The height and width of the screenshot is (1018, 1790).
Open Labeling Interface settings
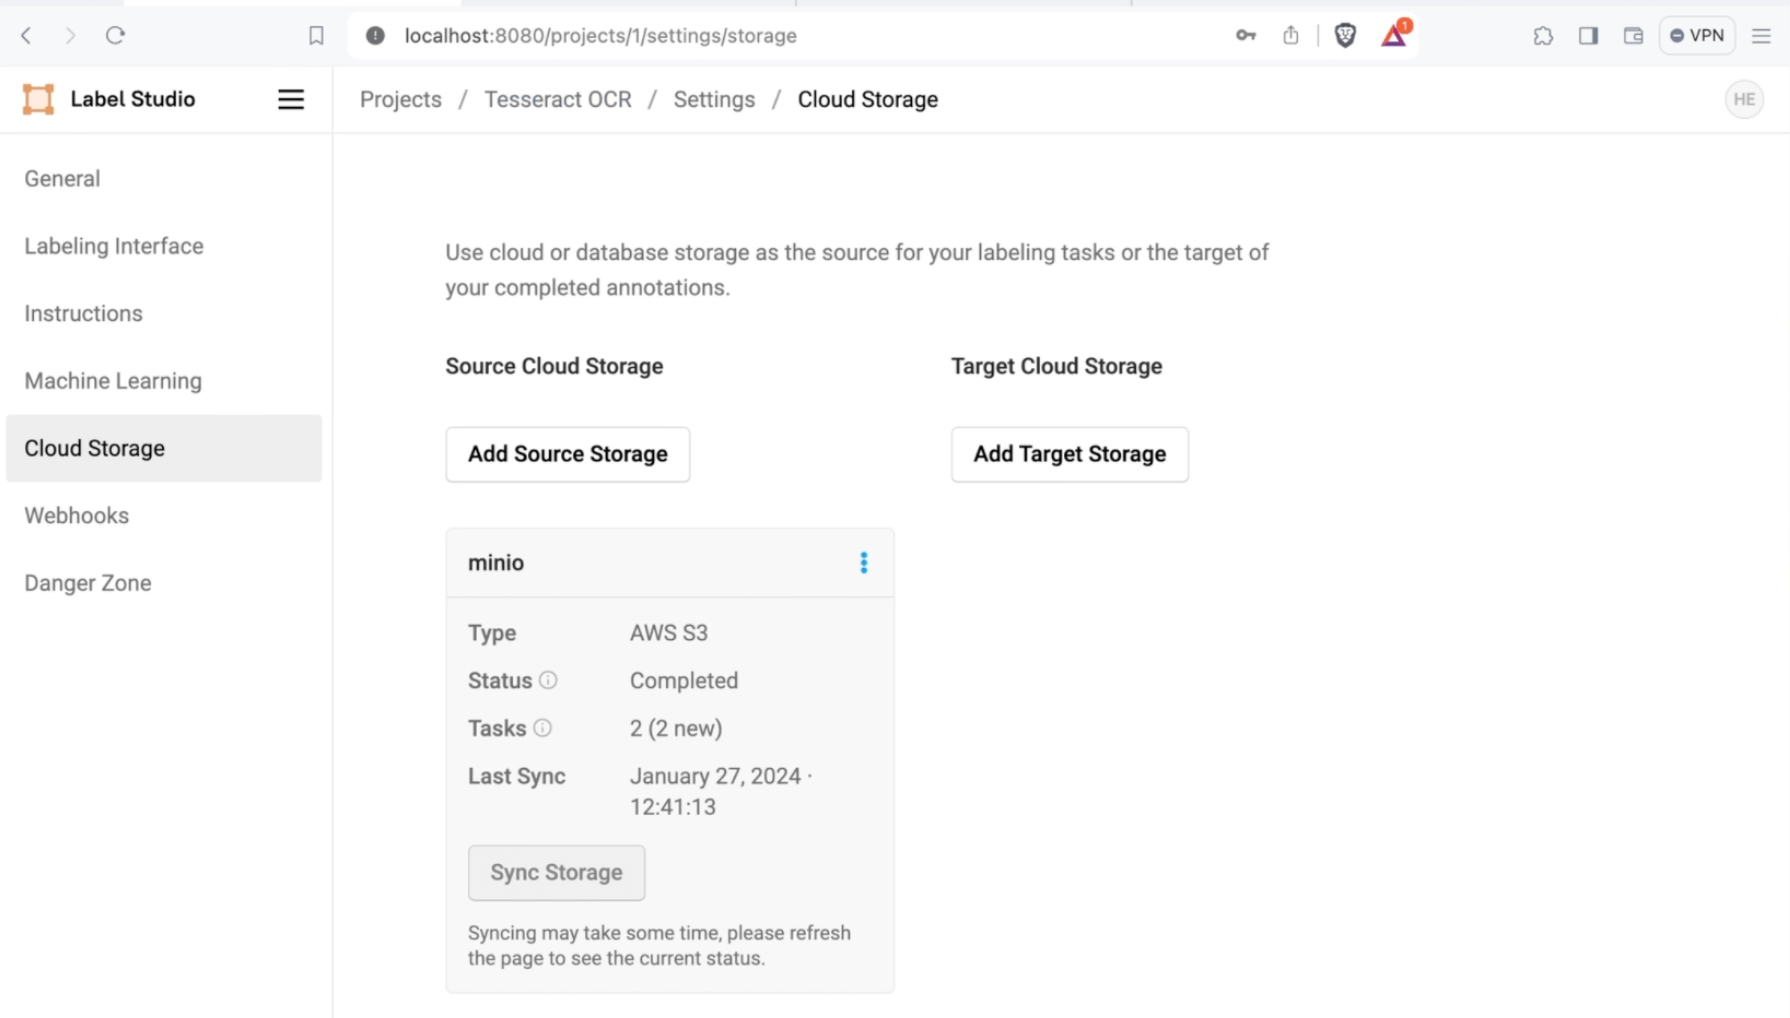[x=164, y=246]
